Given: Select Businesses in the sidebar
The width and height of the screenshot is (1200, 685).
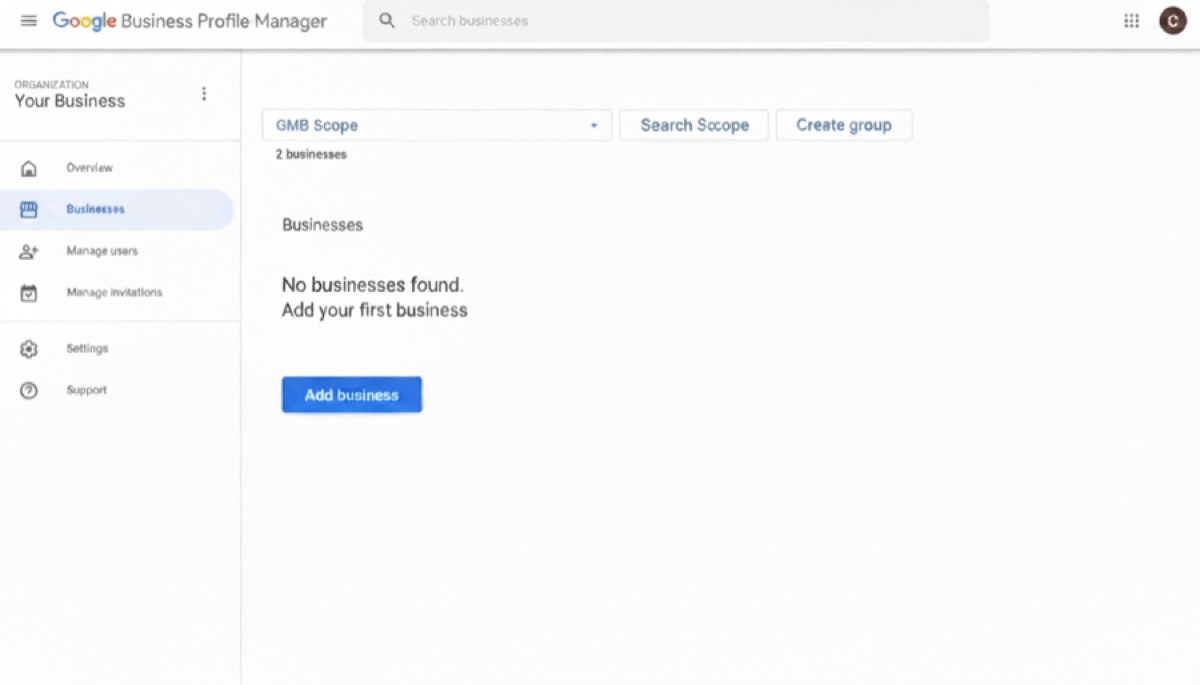Looking at the screenshot, I should click(117, 210).
